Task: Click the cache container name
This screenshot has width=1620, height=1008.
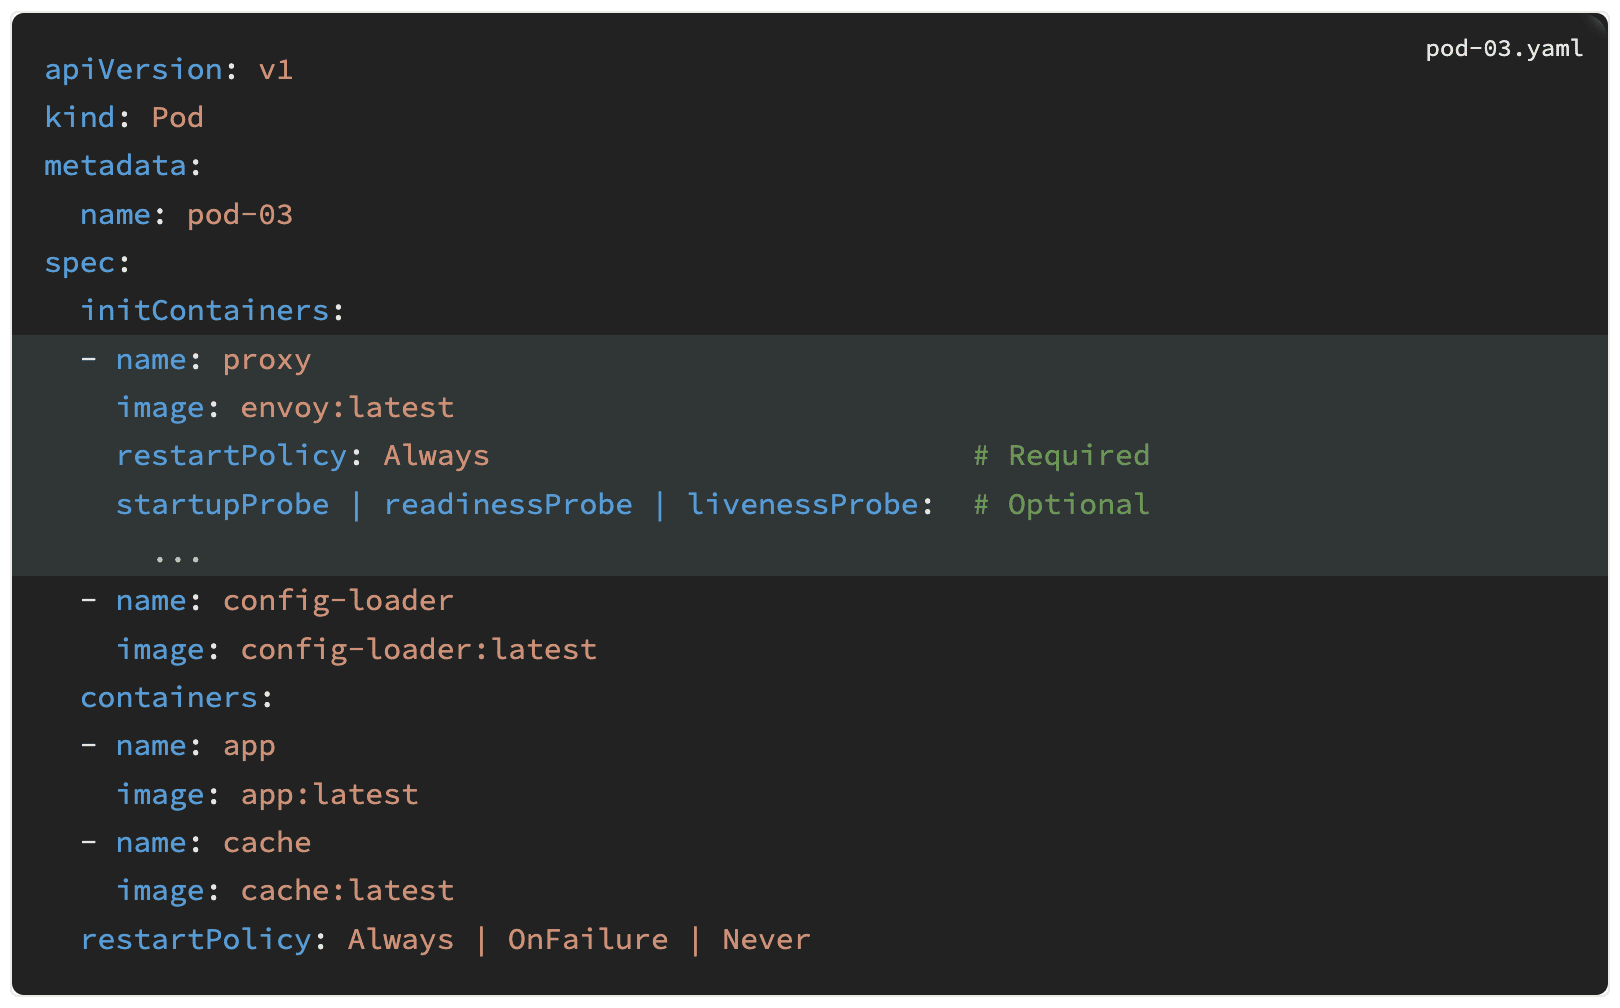Action: click(x=267, y=843)
